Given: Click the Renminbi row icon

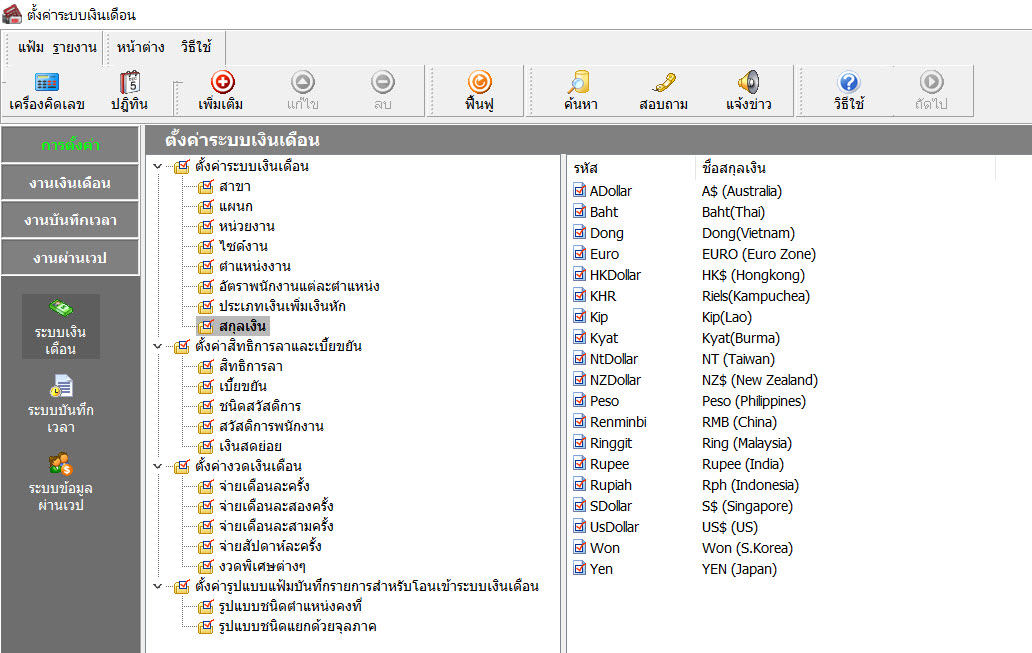Looking at the screenshot, I should (x=579, y=422).
